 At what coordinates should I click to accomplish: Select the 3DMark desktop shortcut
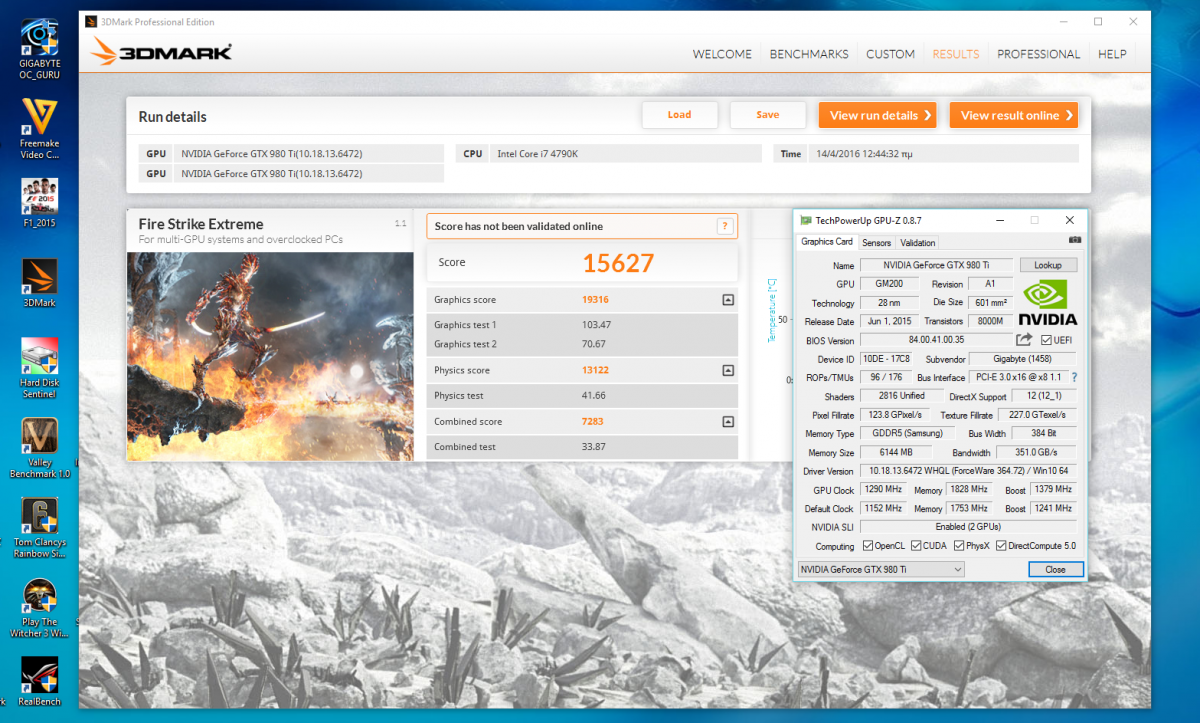tap(39, 284)
